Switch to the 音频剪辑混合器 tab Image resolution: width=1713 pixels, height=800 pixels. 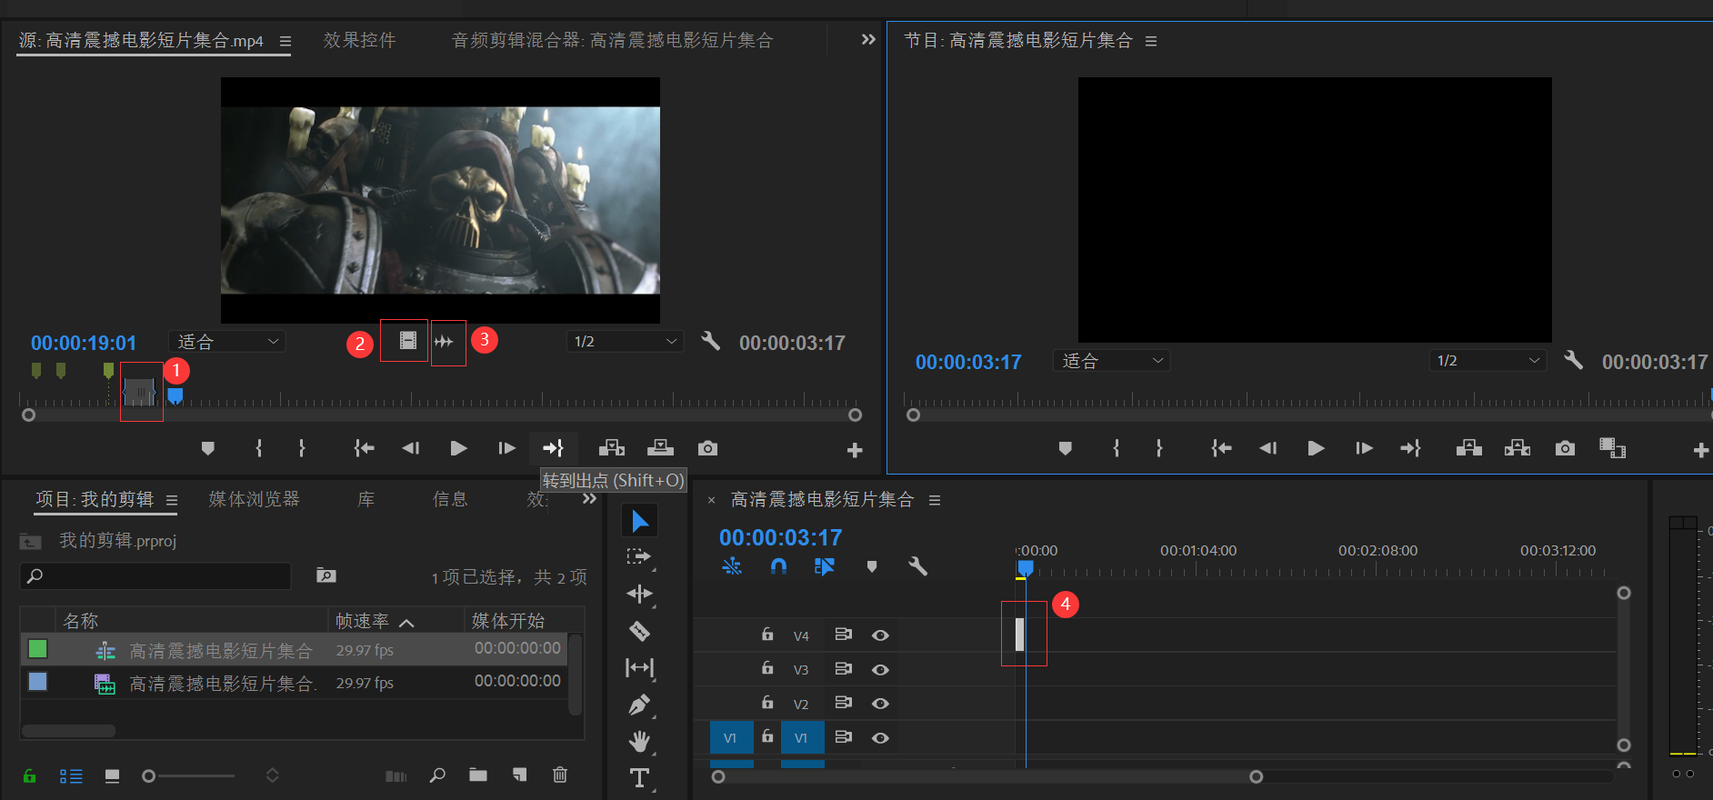click(x=612, y=41)
